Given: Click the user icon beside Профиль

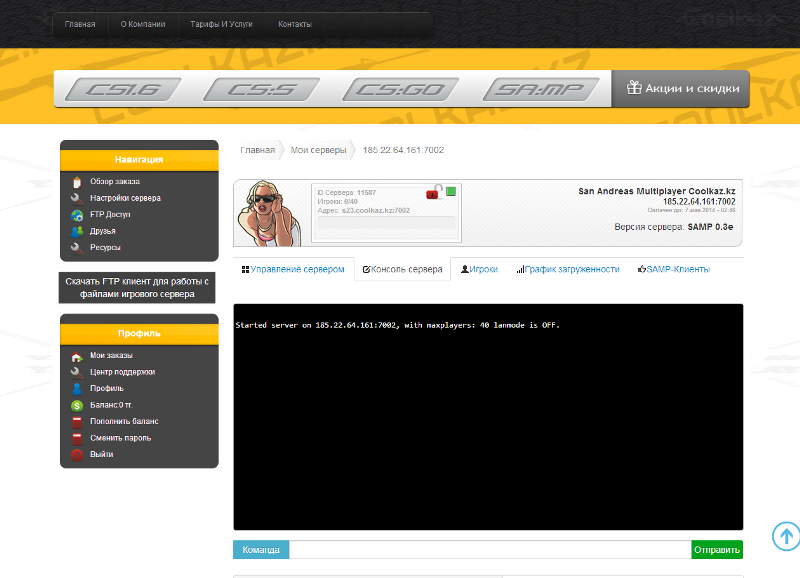Looking at the screenshot, I should (x=77, y=389).
